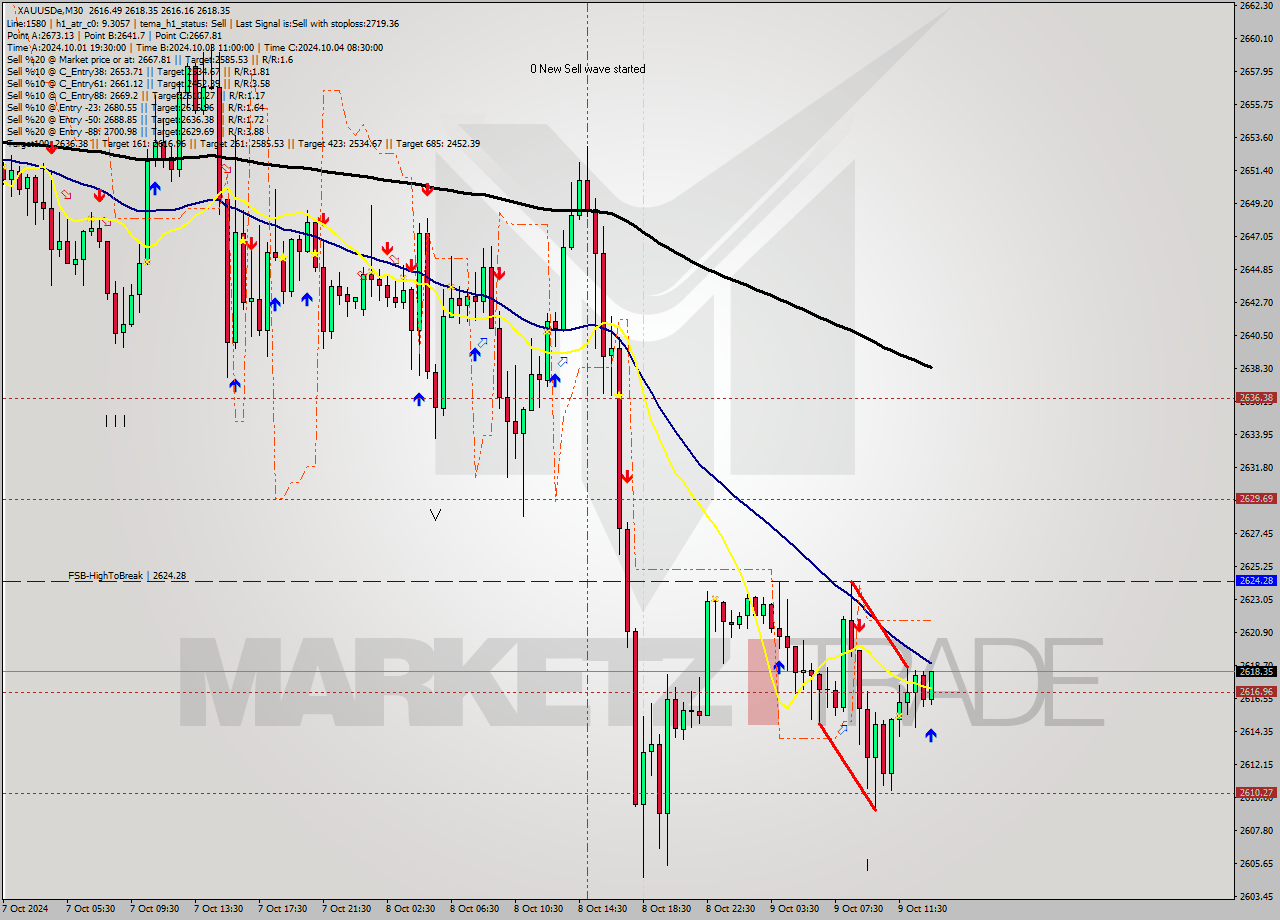Click the 2624.28 blue price tag
Screen dimensions: 1280x920
tap(1255, 581)
